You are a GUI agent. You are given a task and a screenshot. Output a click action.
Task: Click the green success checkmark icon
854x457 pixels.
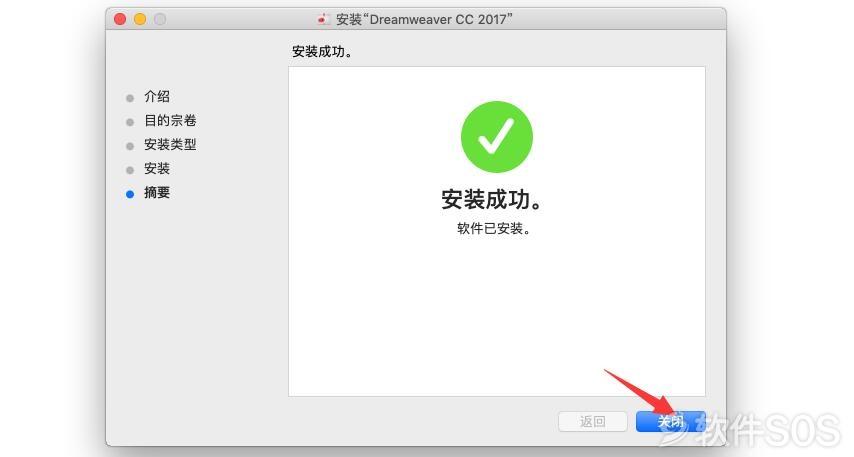click(x=497, y=137)
